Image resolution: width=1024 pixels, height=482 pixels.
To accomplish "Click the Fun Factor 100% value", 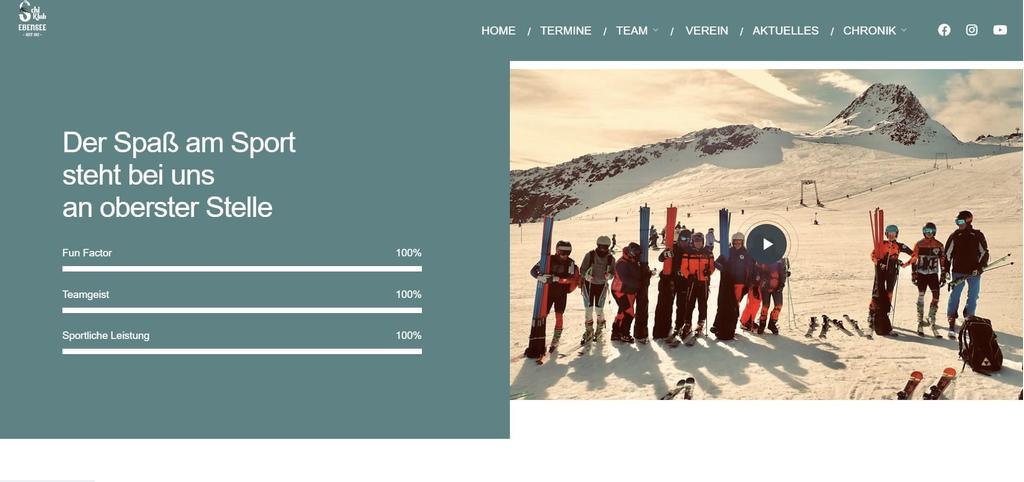I will (x=408, y=253).
